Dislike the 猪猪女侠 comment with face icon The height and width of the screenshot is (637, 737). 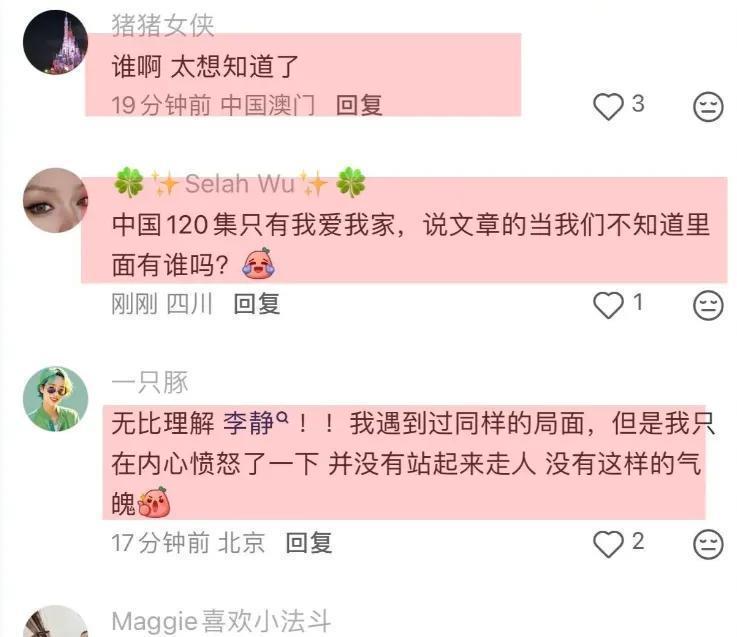[708, 107]
